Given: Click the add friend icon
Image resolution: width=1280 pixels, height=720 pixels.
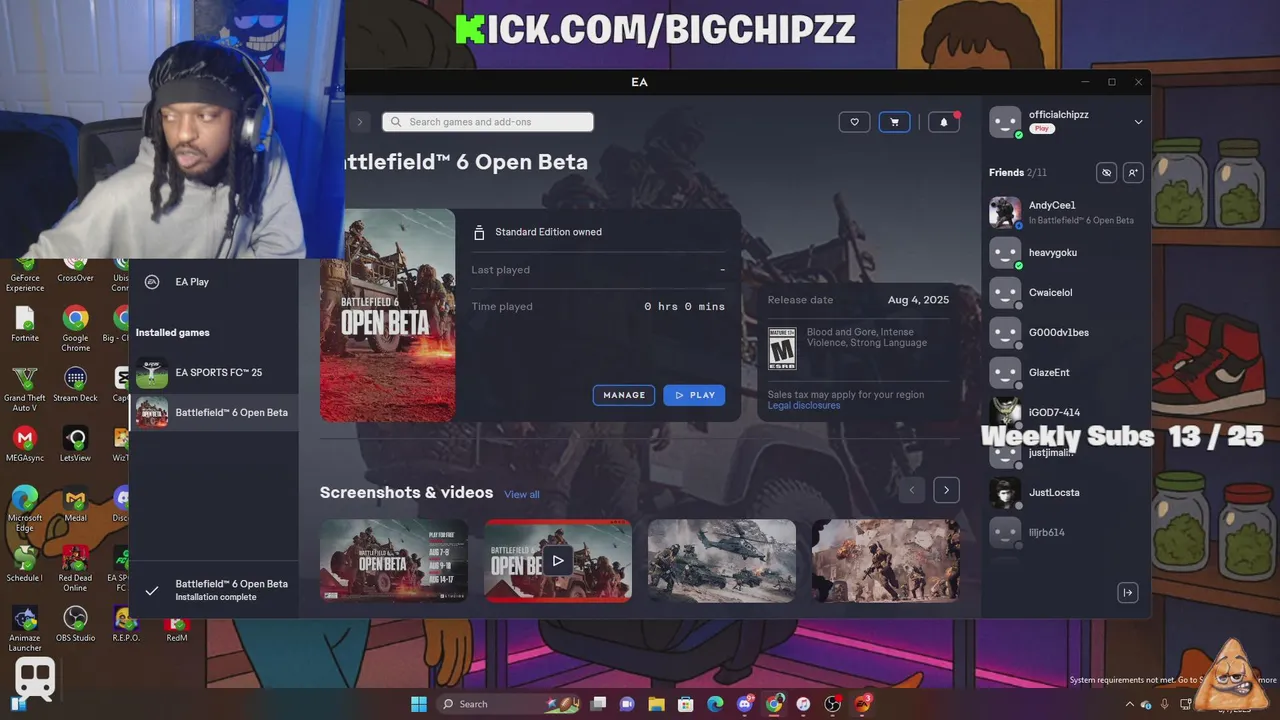Looking at the screenshot, I should coord(1132,173).
